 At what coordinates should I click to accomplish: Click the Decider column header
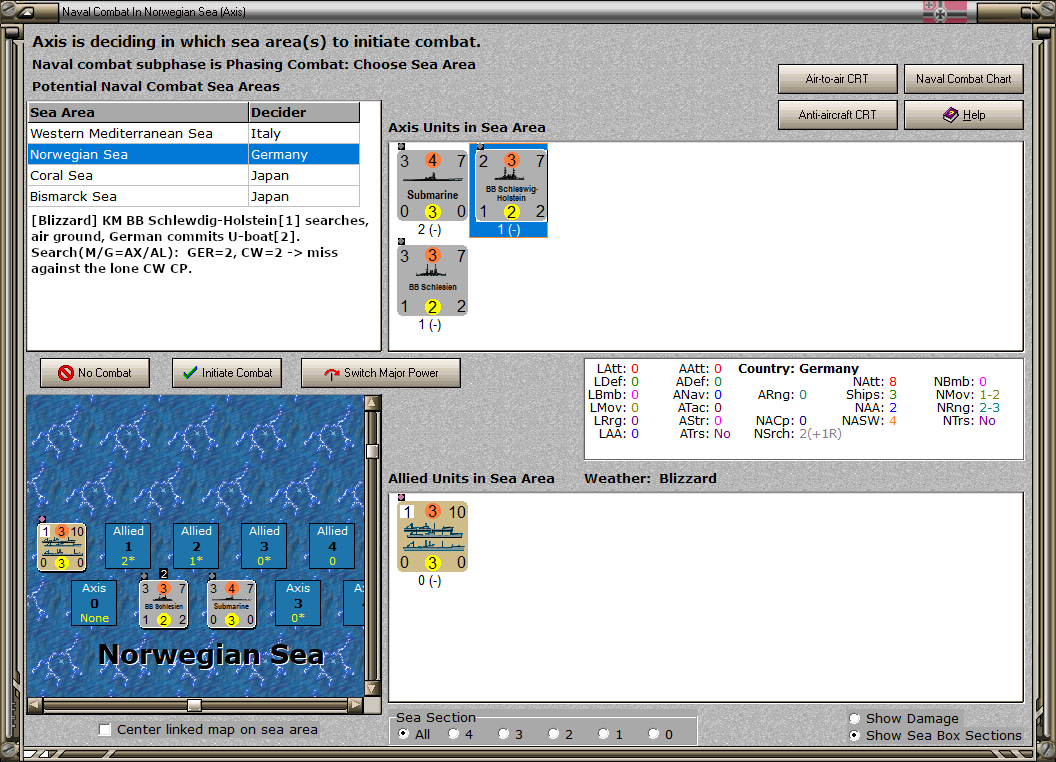pos(304,113)
